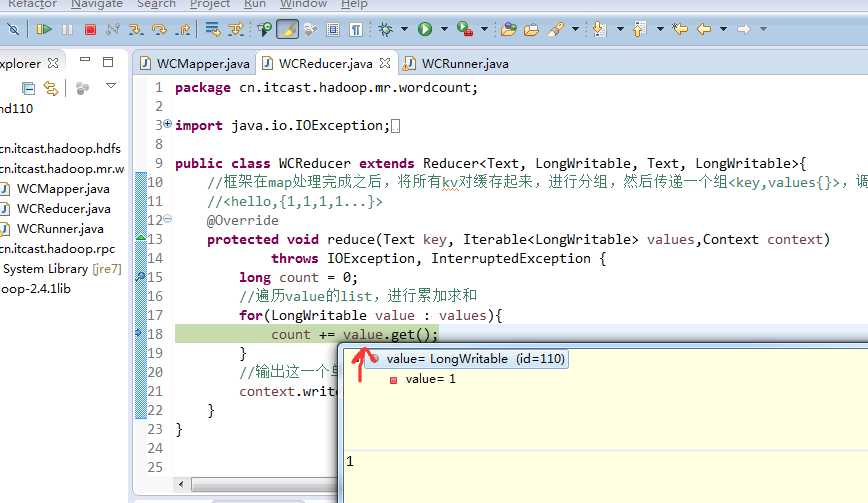Image resolution: width=868 pixels, height=503 pixels.
Task: Toggle Skip All Breakpoints
Action: pos(12,29)
